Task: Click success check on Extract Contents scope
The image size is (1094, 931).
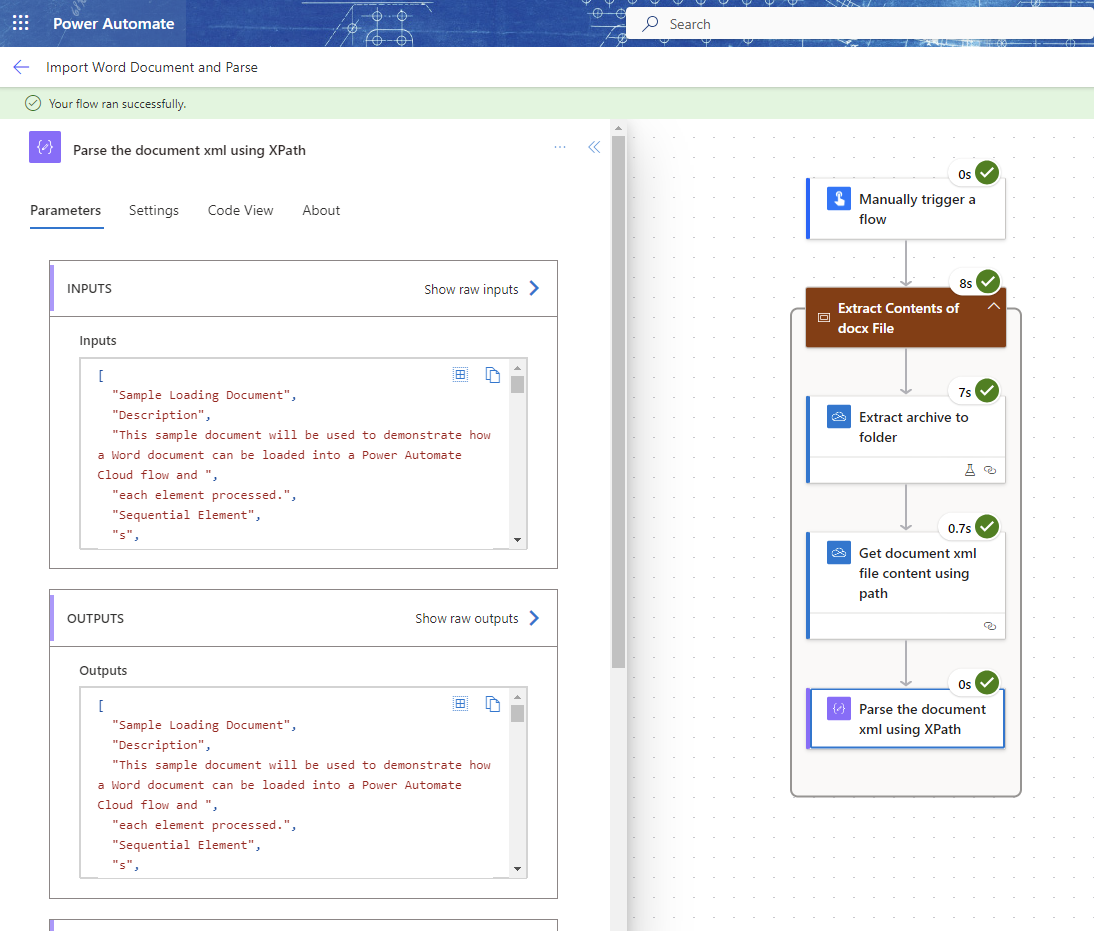Action: 987,281
